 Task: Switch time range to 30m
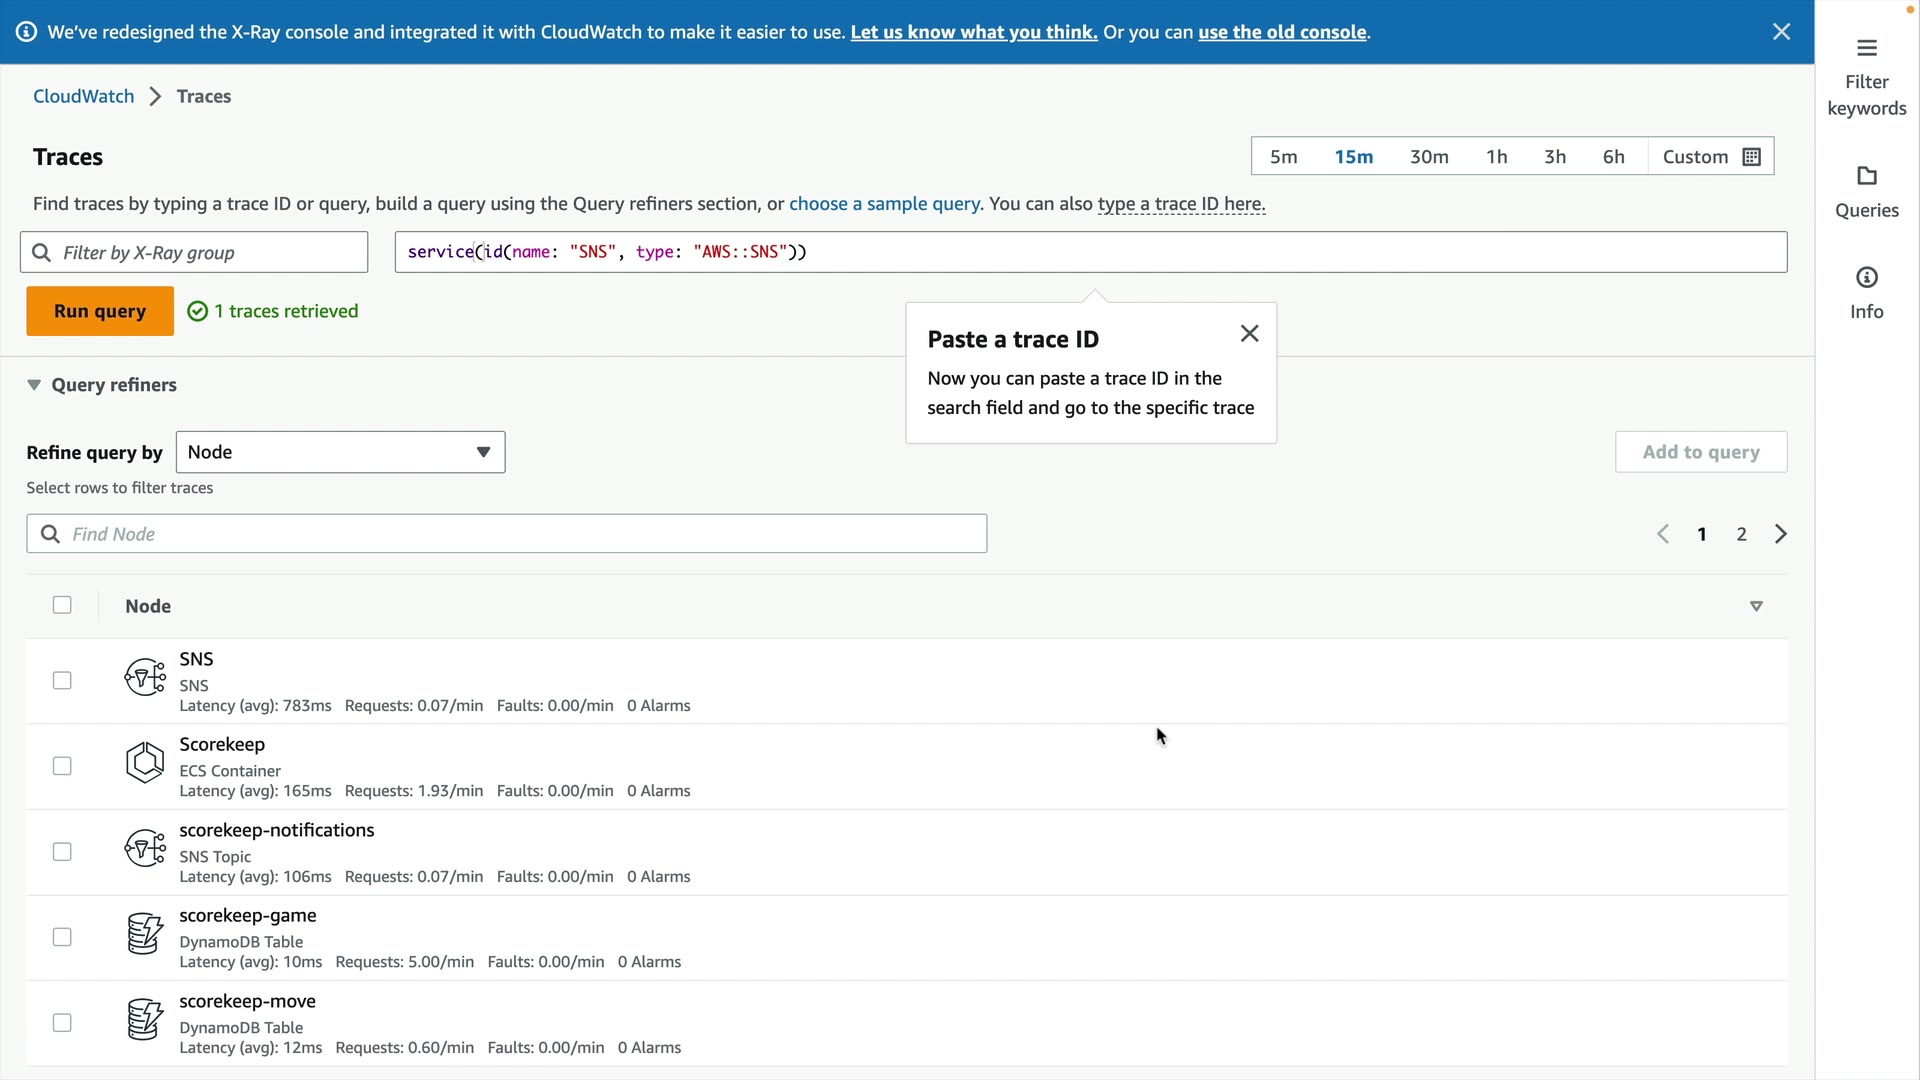point(1429,157)
